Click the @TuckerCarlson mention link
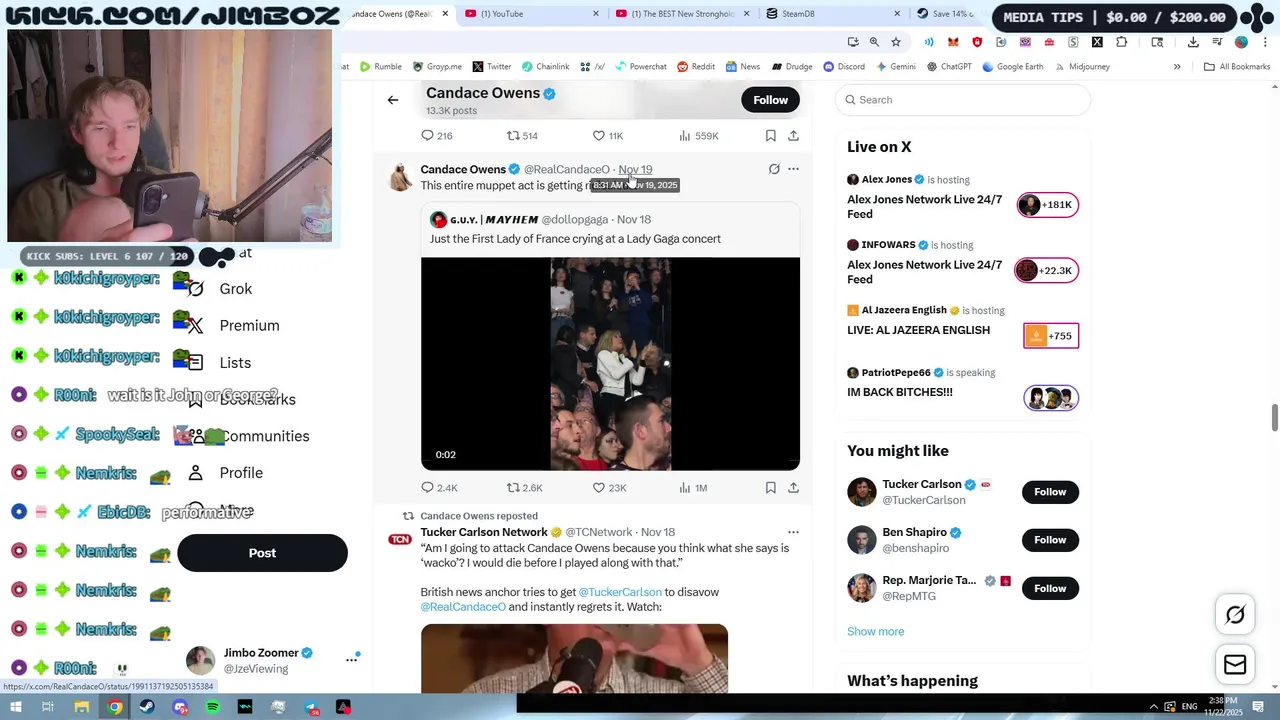The height and width of the screenshot is (720, 1280). [620, 592]
